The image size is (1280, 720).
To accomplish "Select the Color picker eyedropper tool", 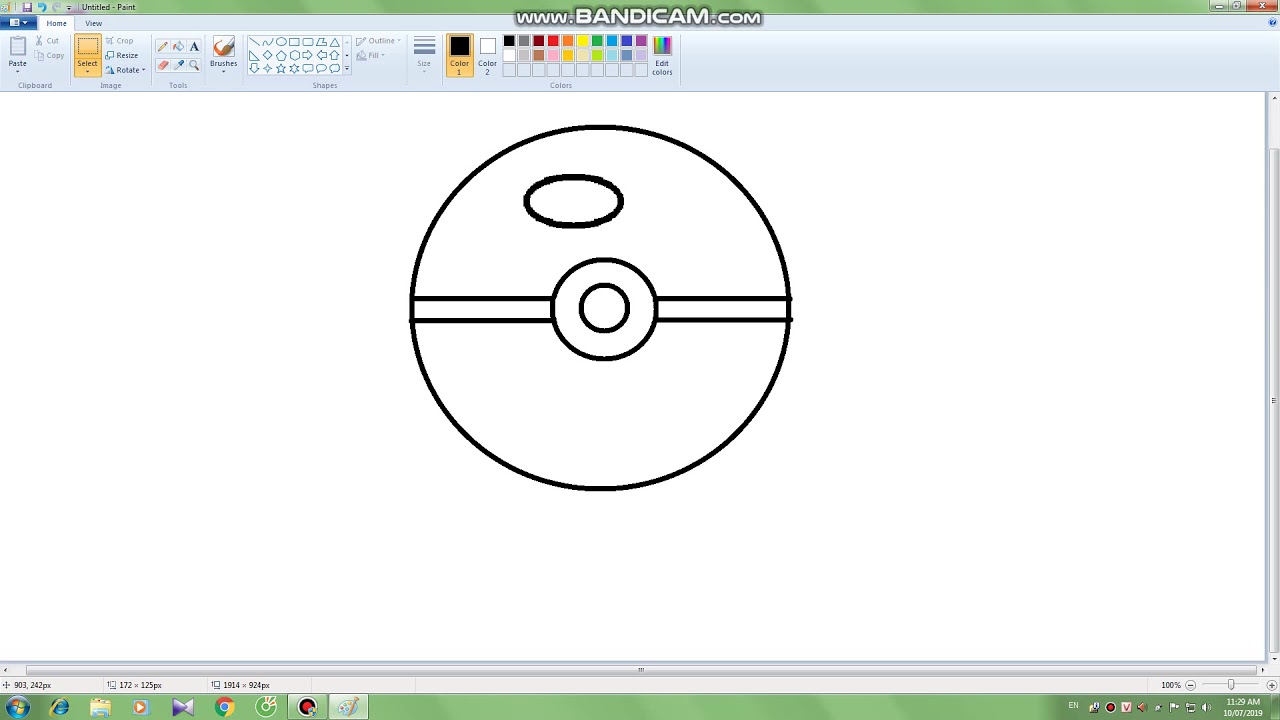I will click(178, 65).
